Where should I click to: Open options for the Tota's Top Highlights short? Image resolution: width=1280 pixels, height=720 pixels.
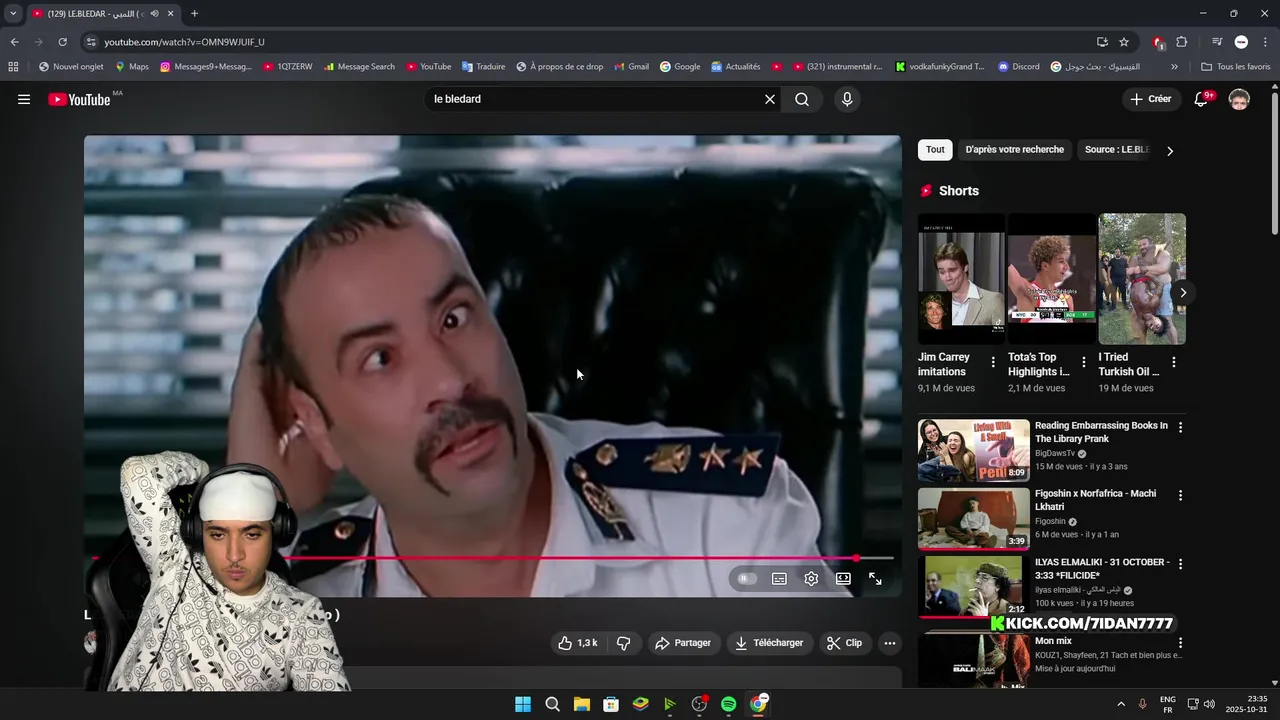point(1083,362)
